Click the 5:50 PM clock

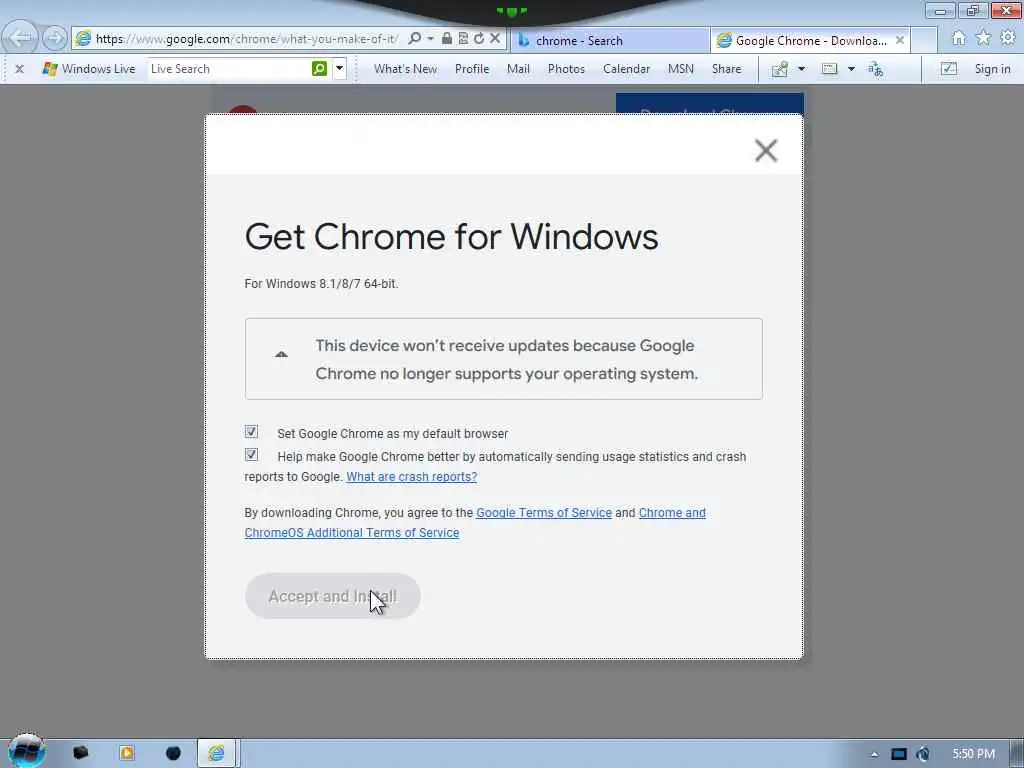(x=974, y=754)
